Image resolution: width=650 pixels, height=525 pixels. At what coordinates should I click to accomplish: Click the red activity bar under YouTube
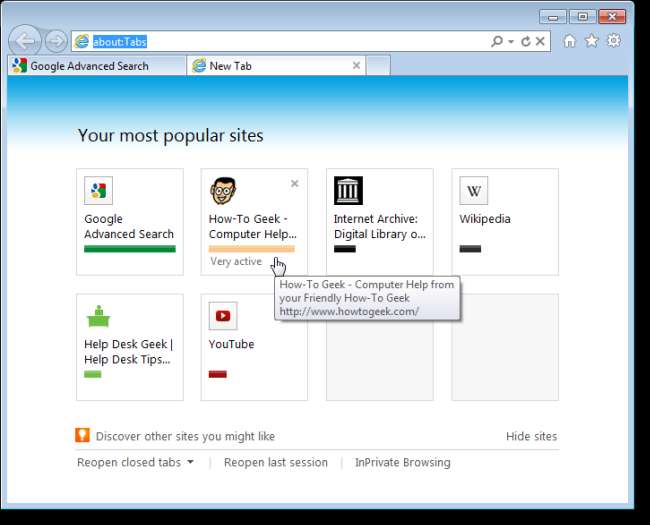point(218,374)
